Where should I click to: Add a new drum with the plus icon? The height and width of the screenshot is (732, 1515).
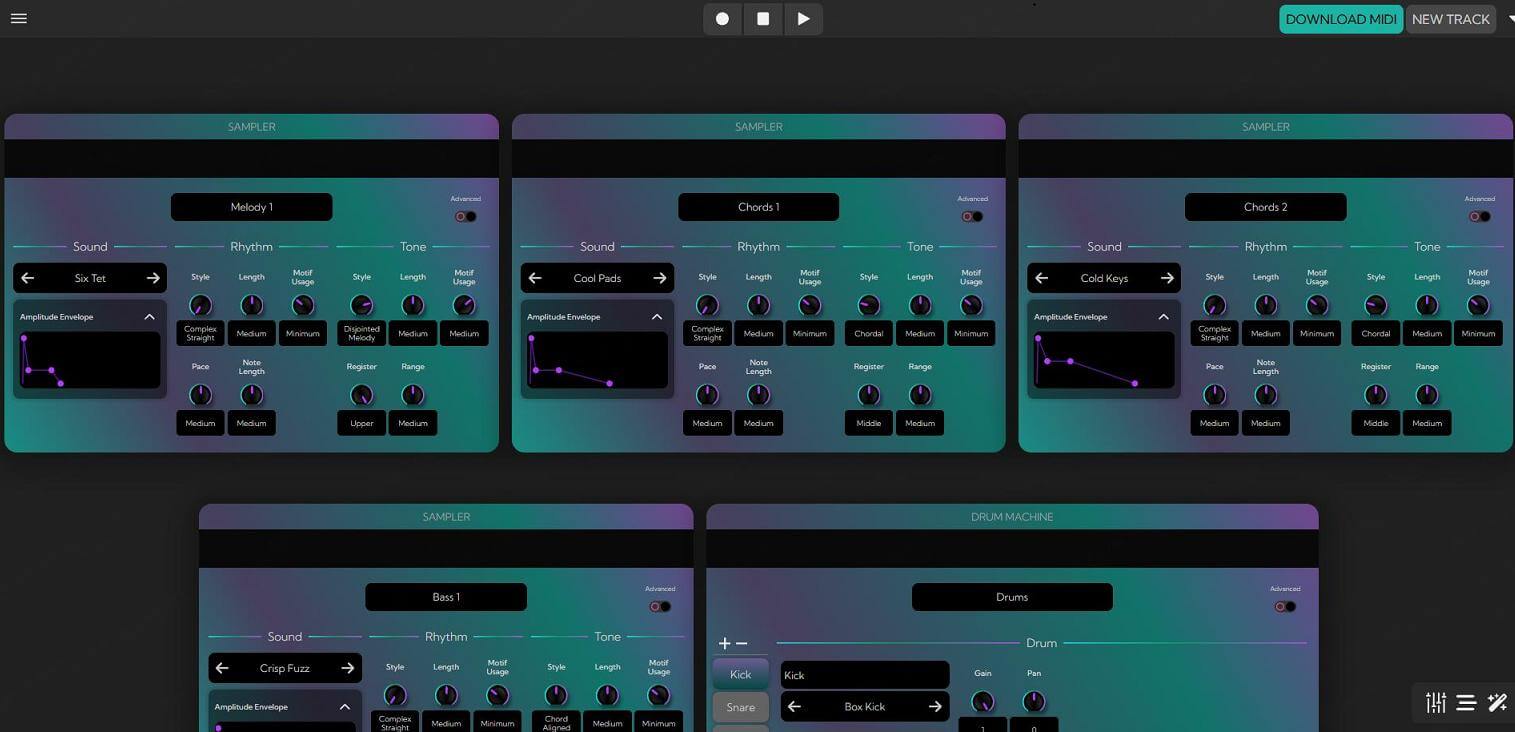click(724, 643)
